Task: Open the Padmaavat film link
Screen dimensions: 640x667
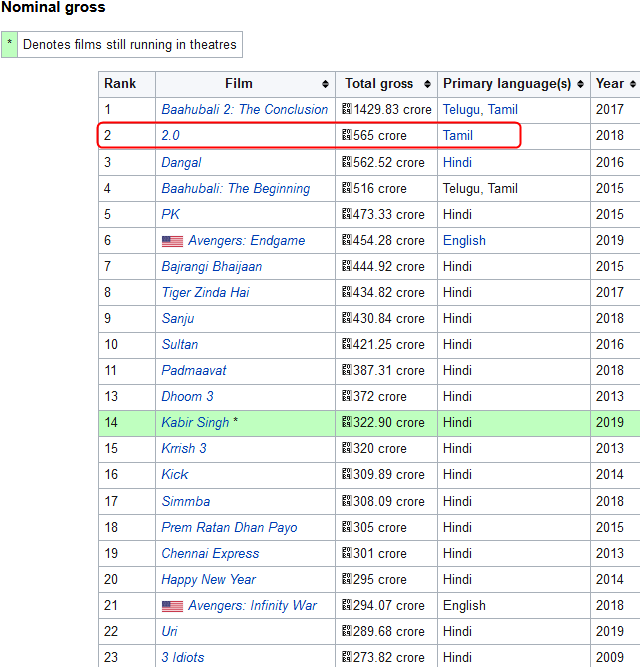Action: pyautogui.click(x=194, y=371)
